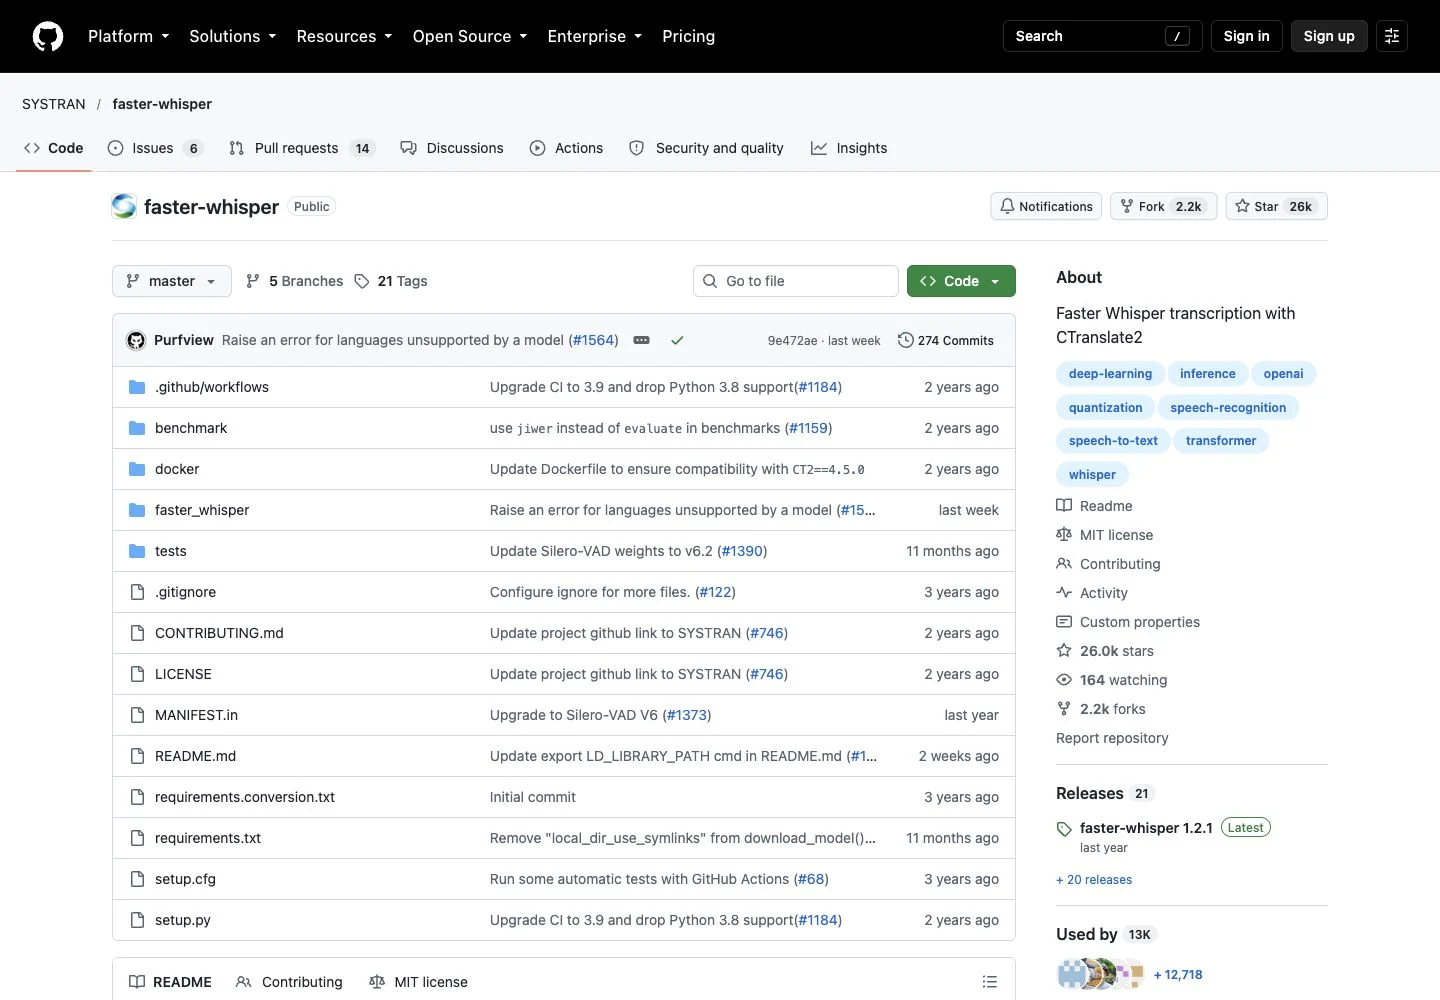Open the README.md file
Screen dimensions: 1440x1000
click(196, 756)
